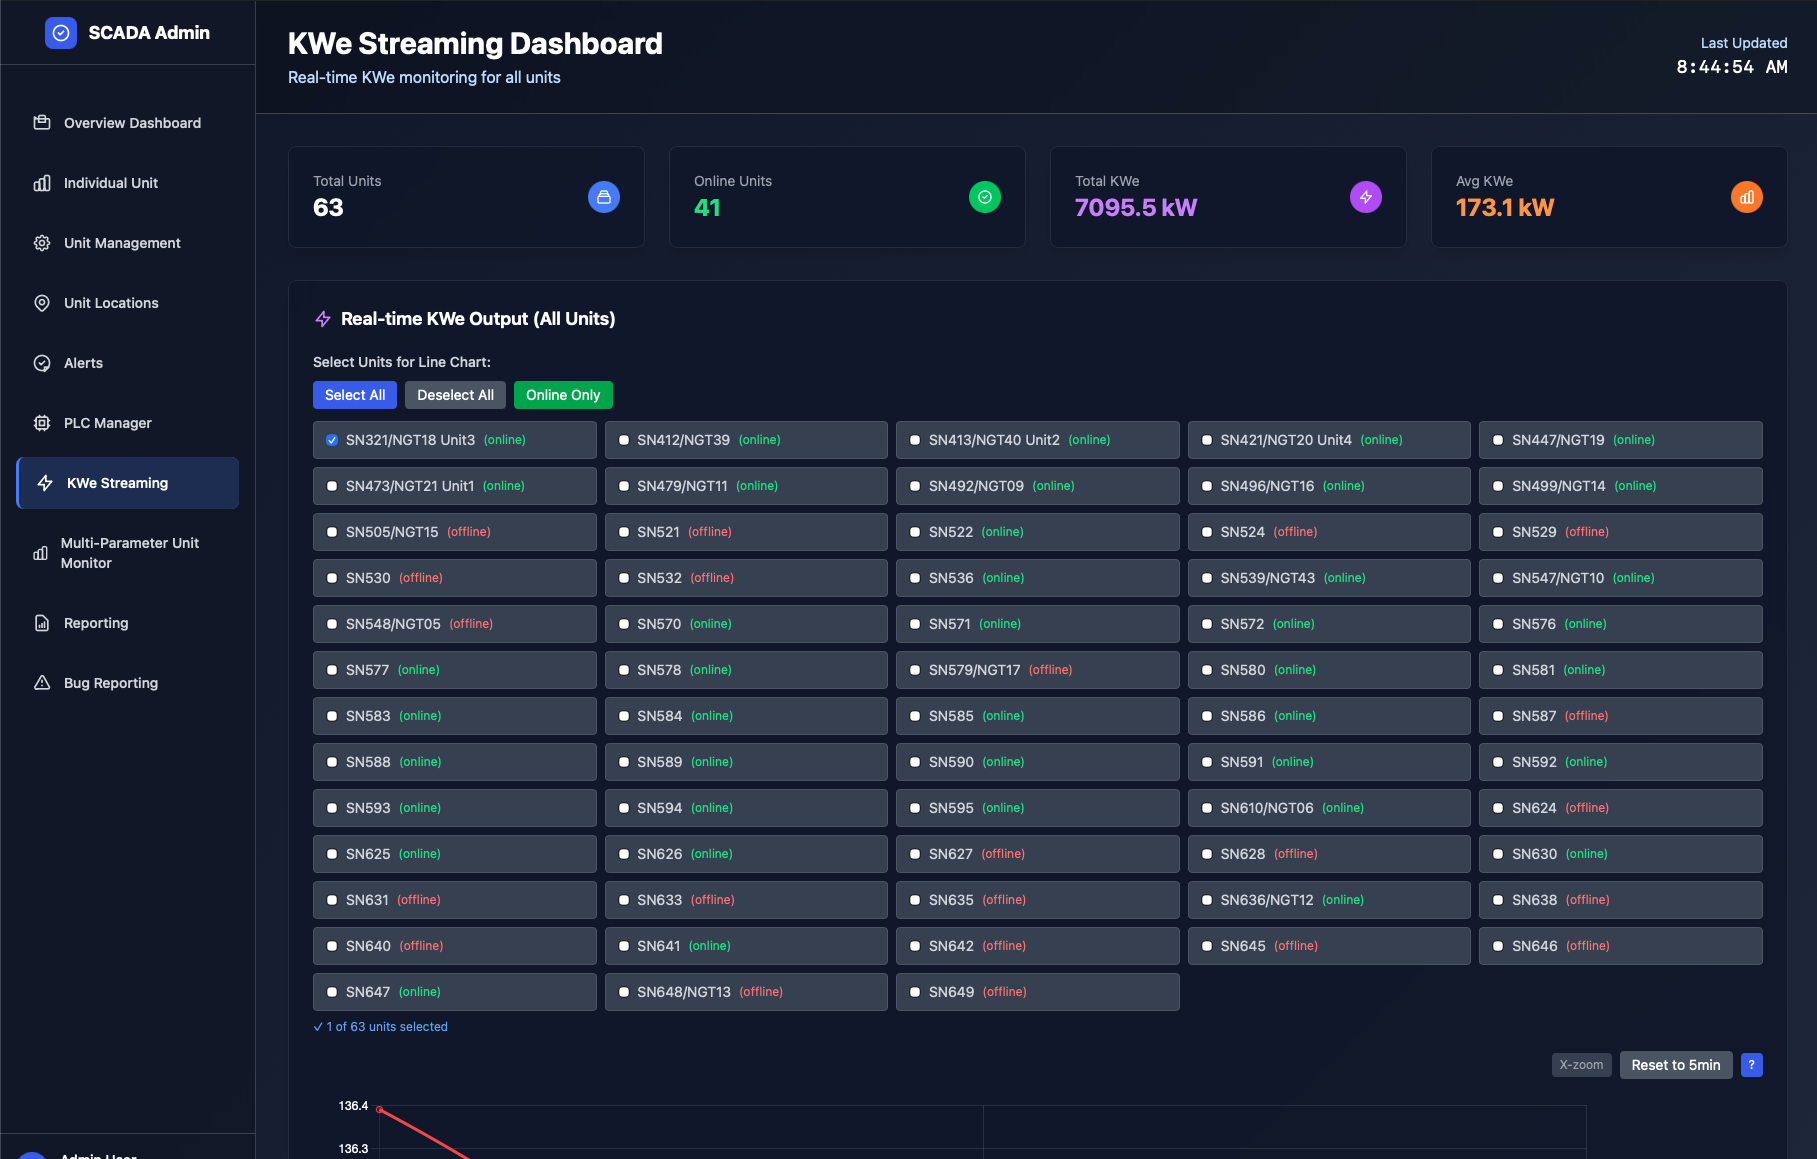Check the SN610/NGT06 unit checkbox

coord(1207,808)
